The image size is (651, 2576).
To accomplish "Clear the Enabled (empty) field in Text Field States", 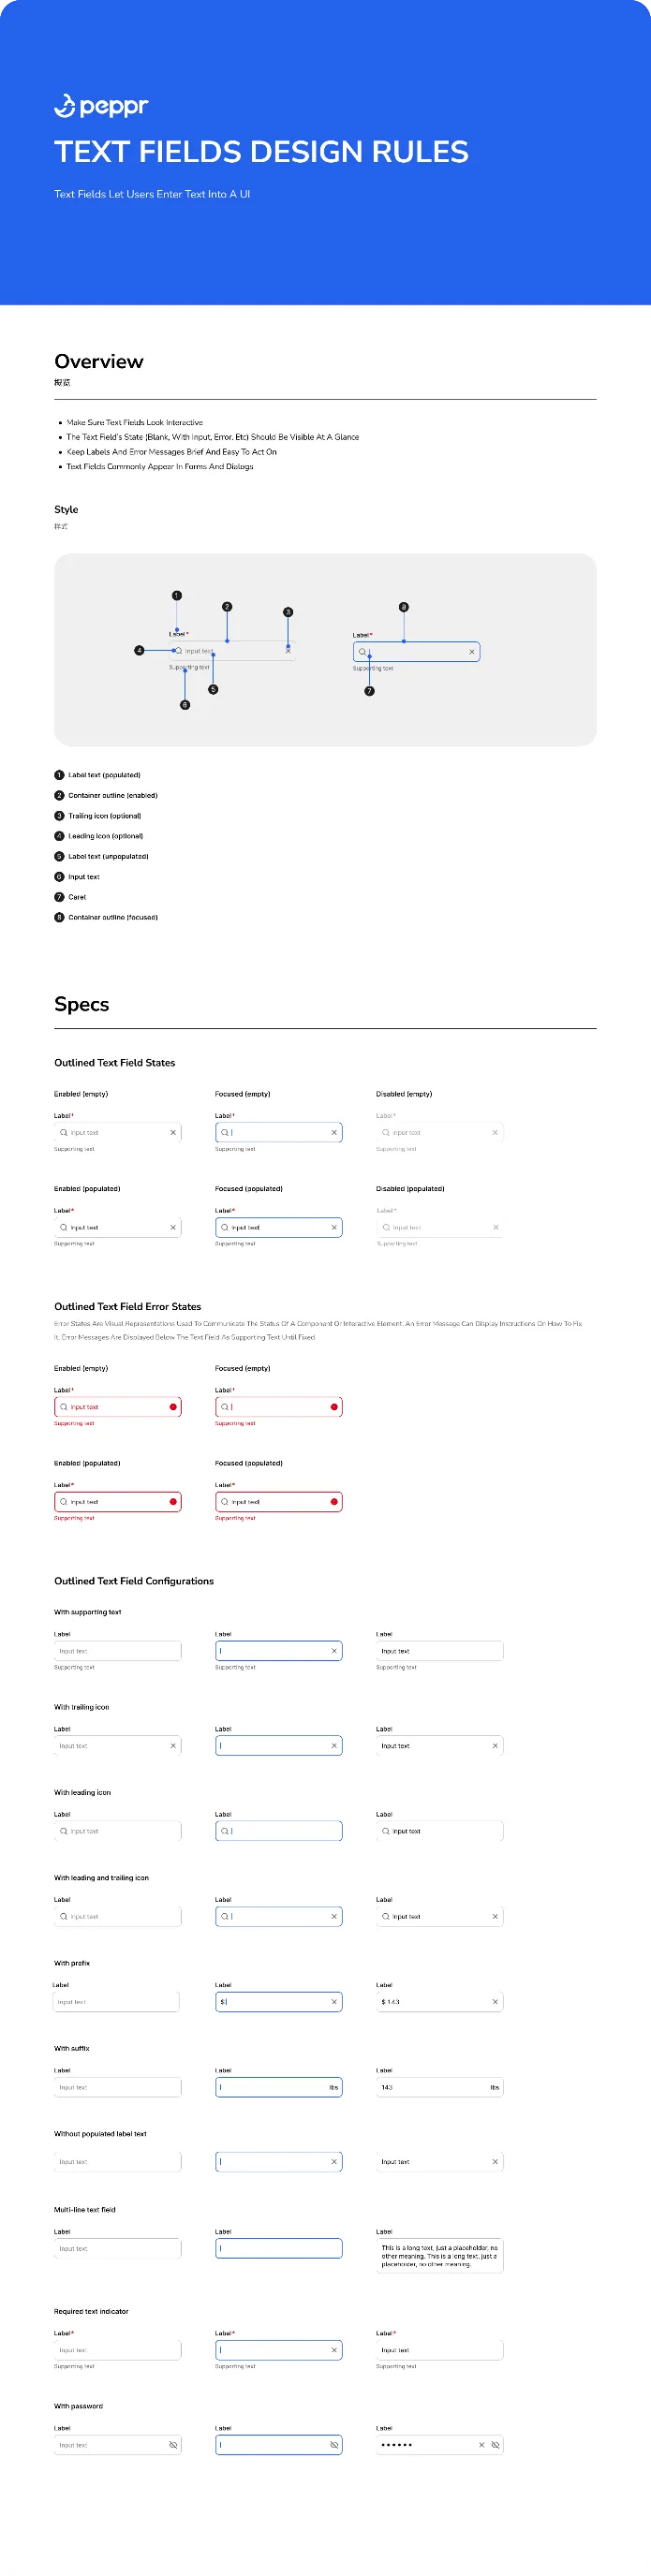I will [173, 1133].
